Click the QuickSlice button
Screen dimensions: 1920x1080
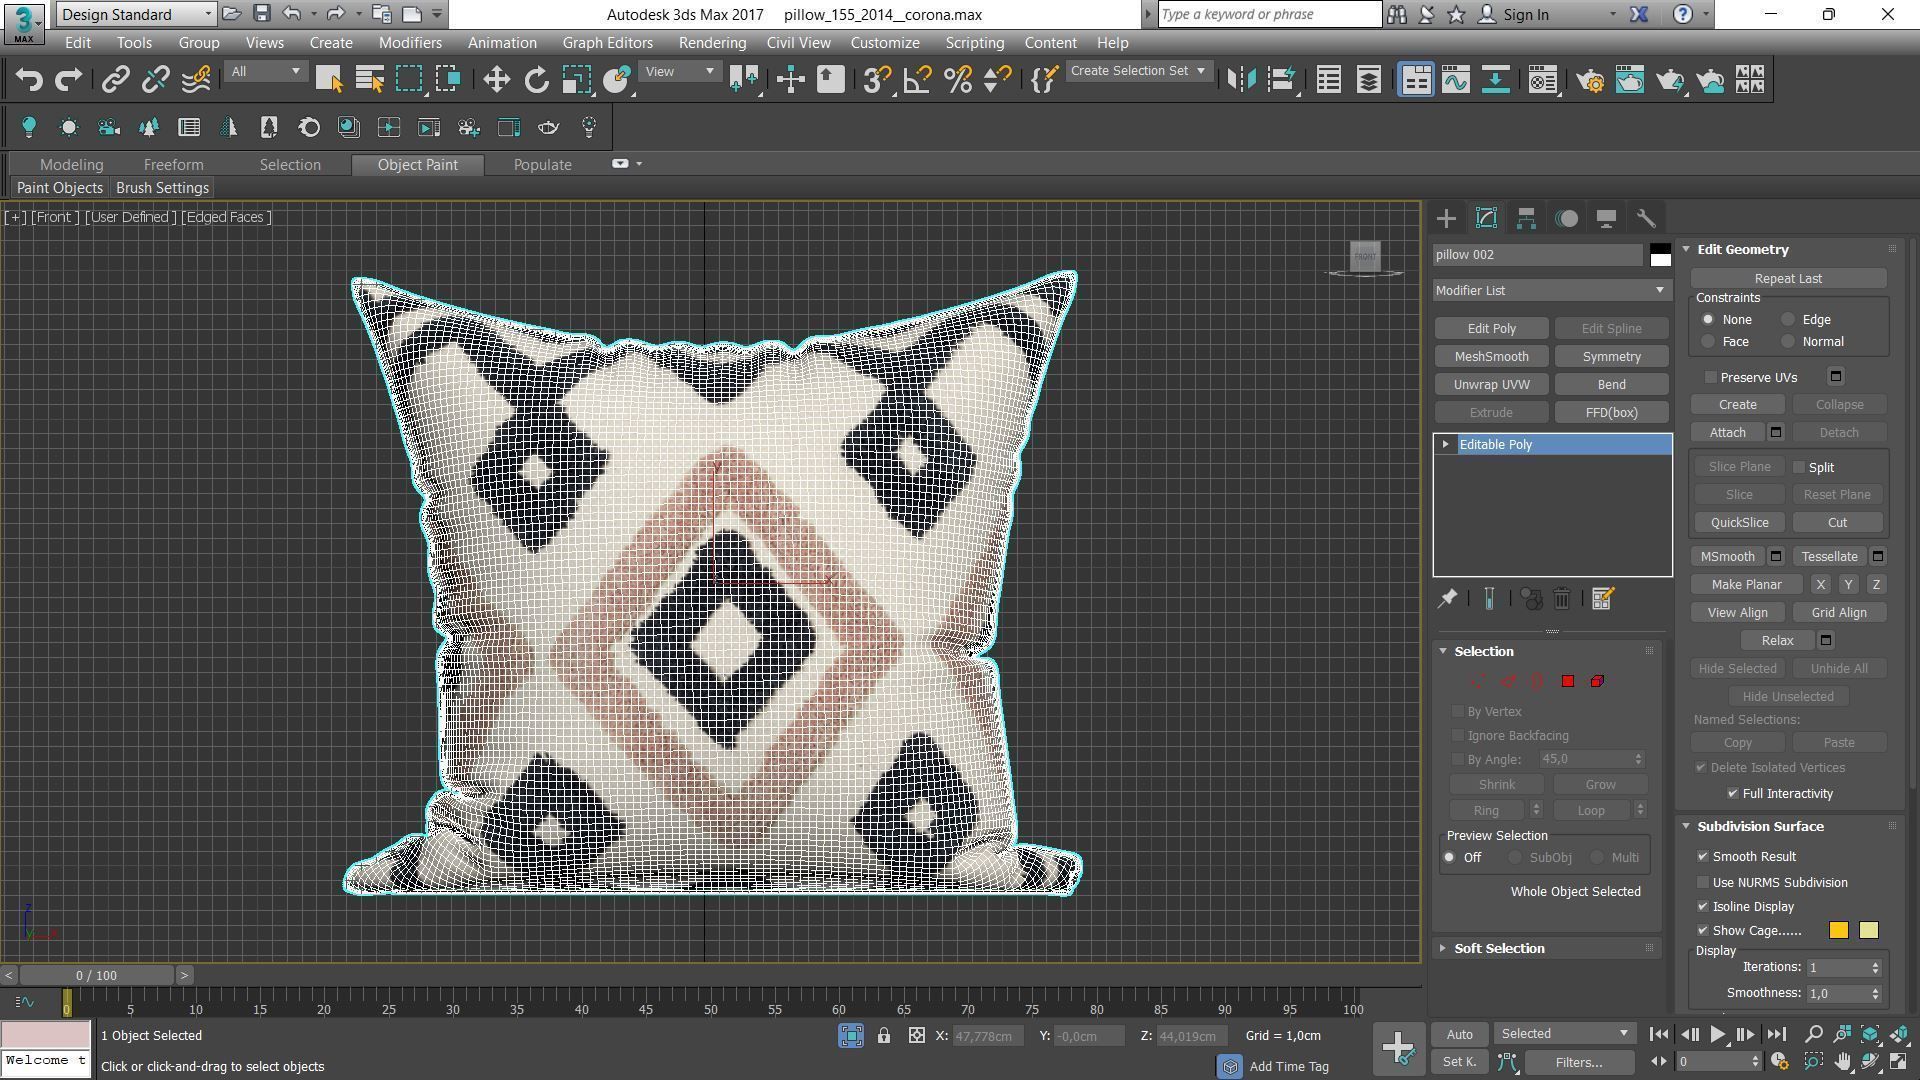click(x=1739, y=523)
